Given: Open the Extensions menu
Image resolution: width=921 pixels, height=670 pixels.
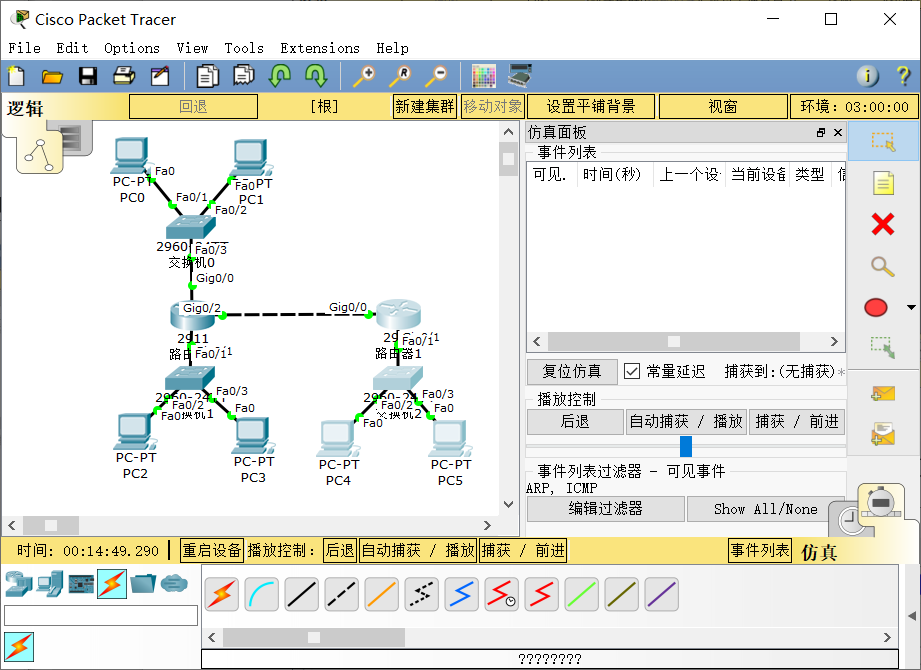Looking at the screenshot, I should coord(320,48).
